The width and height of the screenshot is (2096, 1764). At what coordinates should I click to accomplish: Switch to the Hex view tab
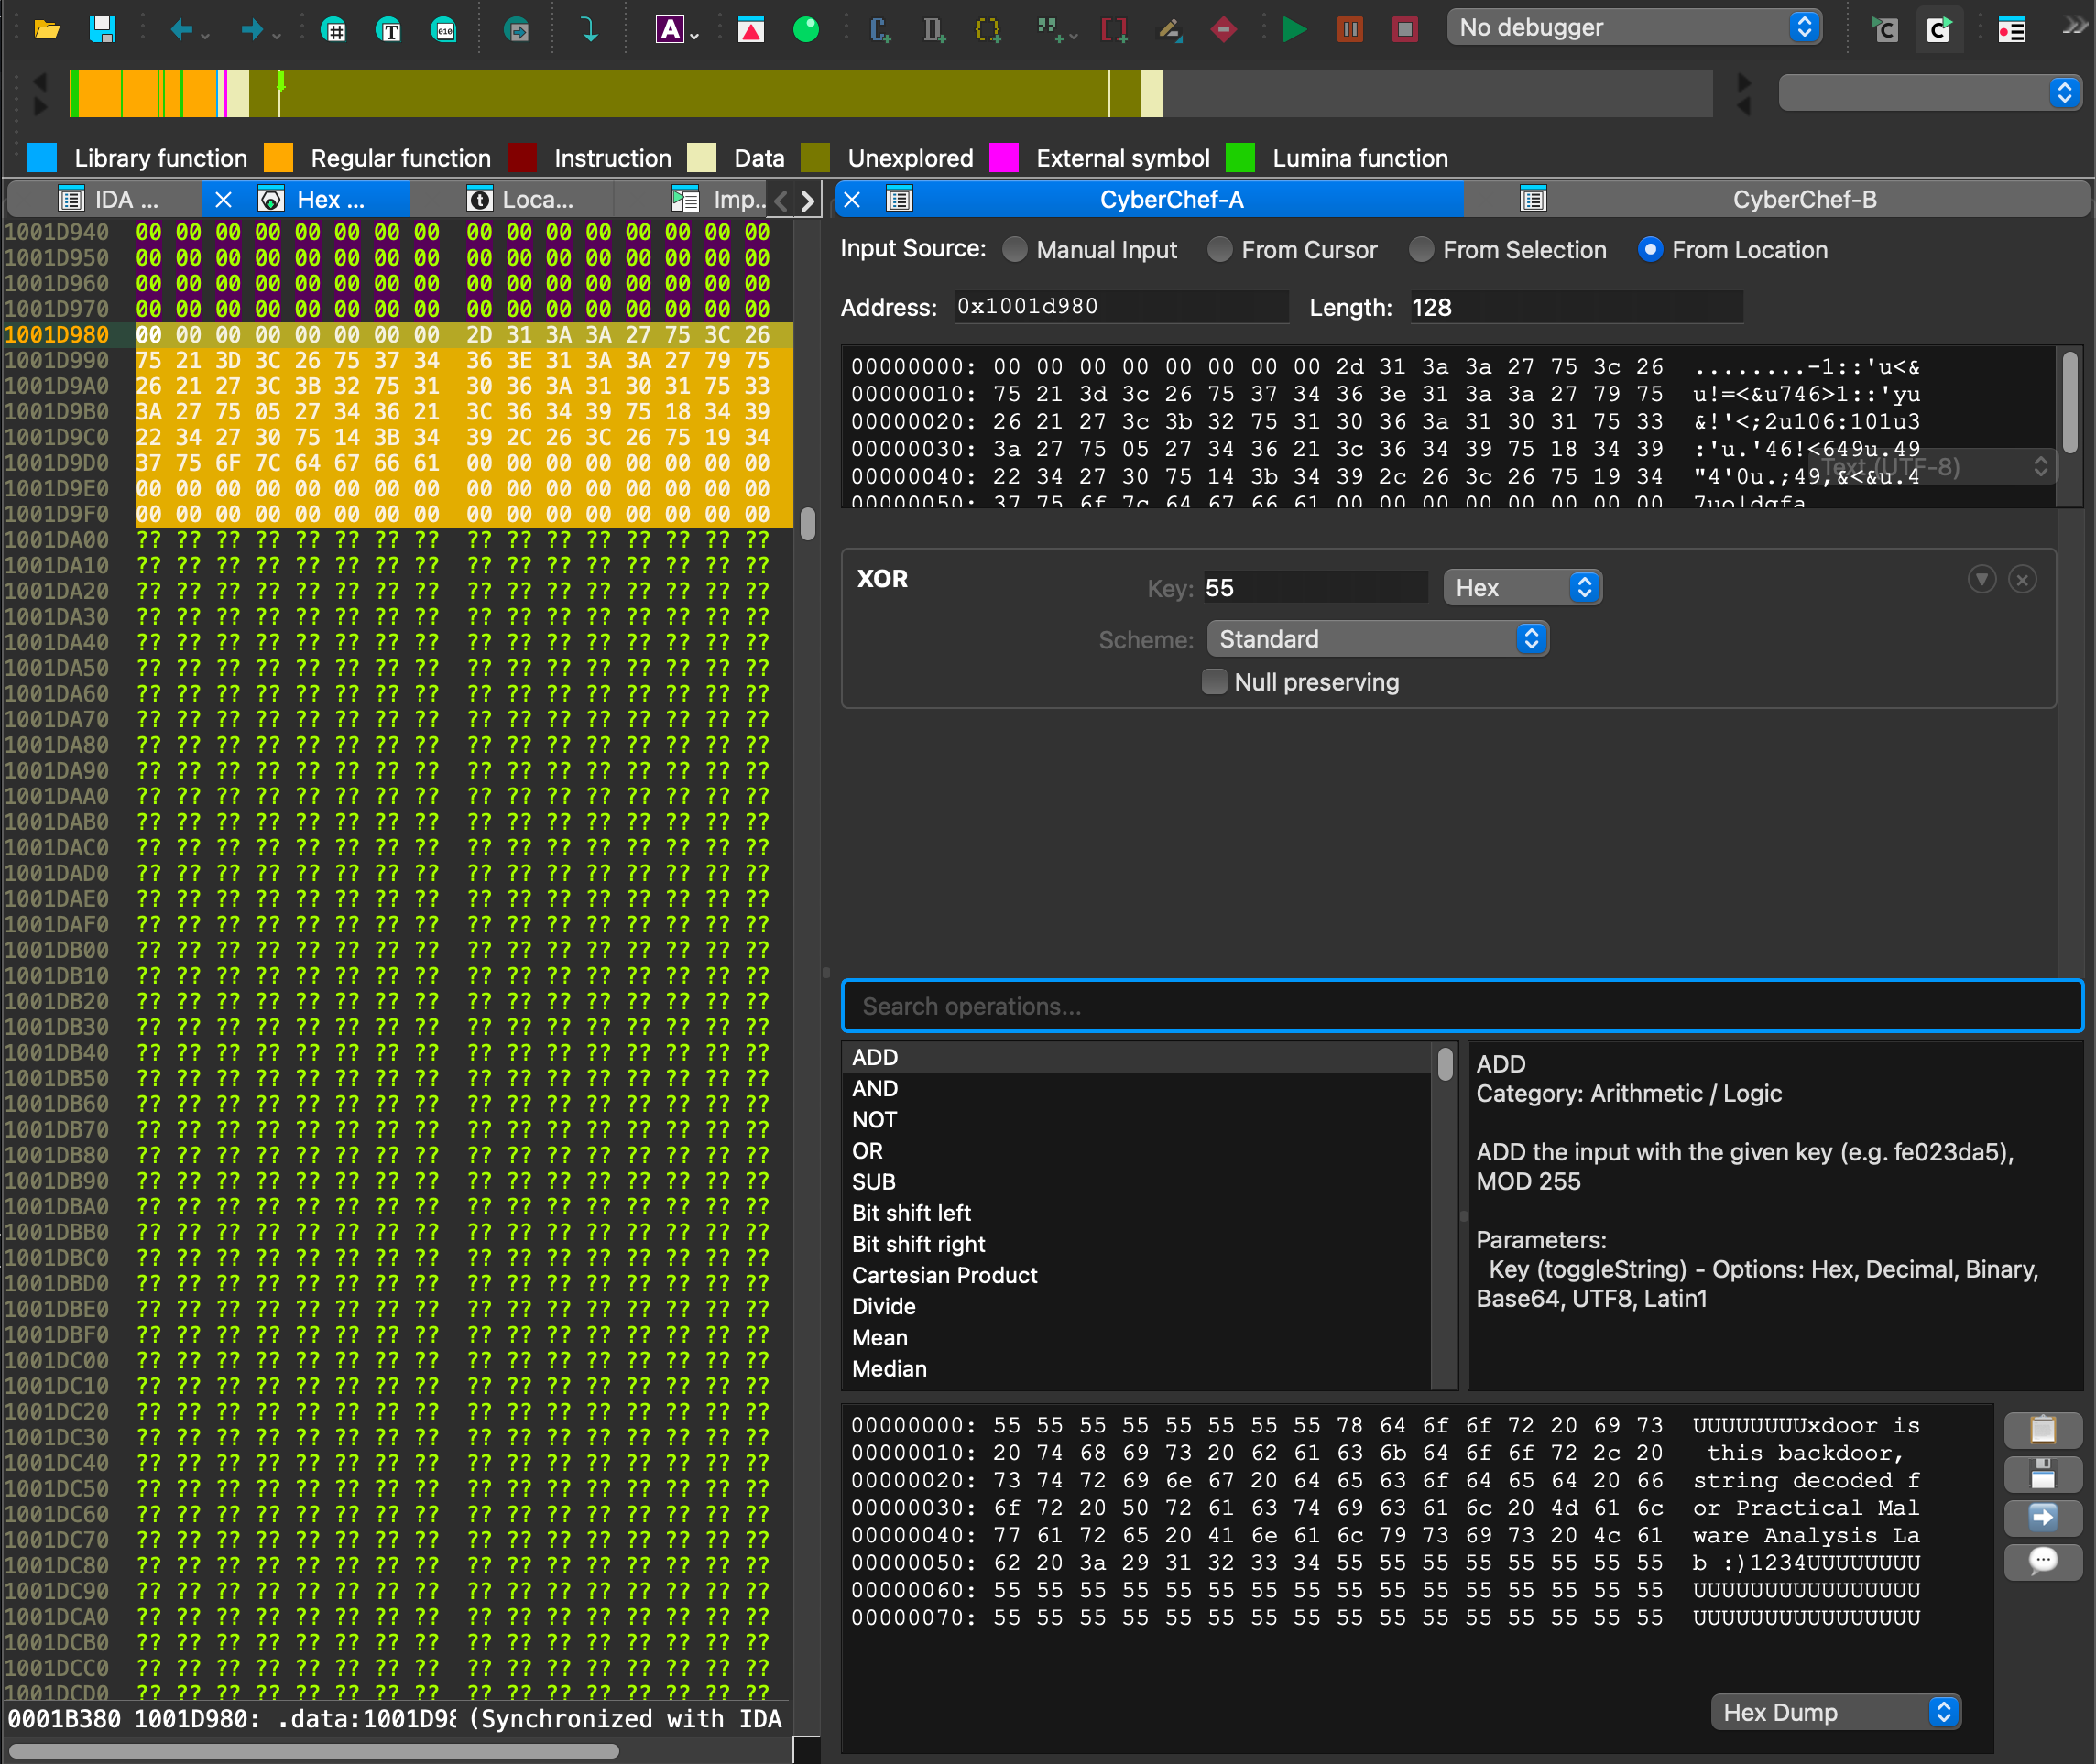click(330, 198)
